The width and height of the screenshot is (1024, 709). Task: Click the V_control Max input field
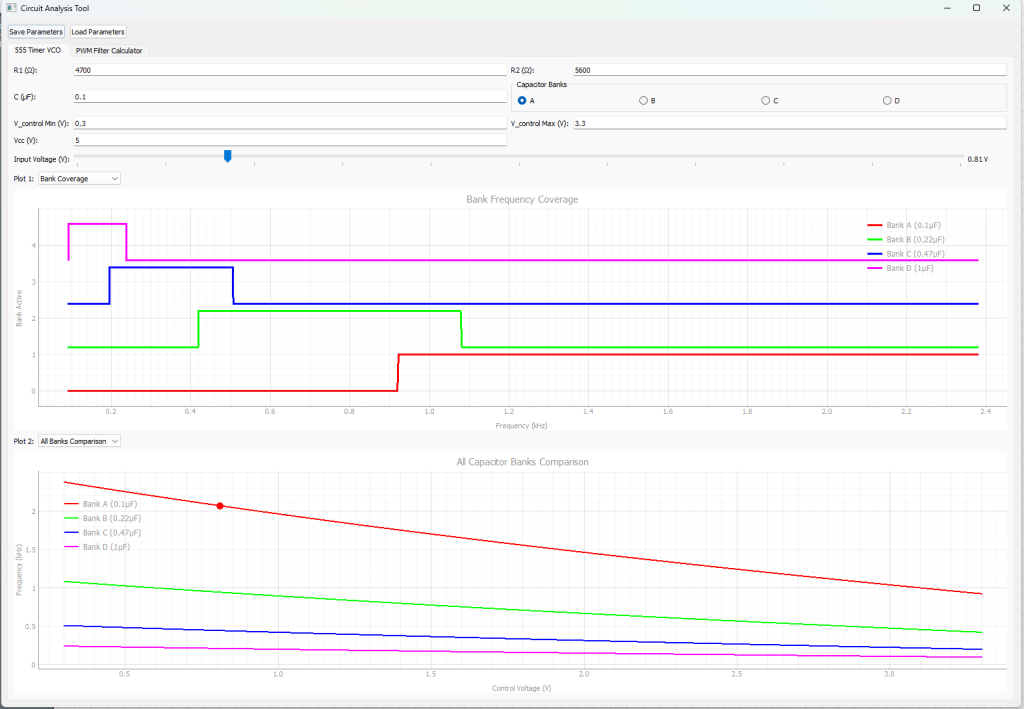[x=788, y=124]
